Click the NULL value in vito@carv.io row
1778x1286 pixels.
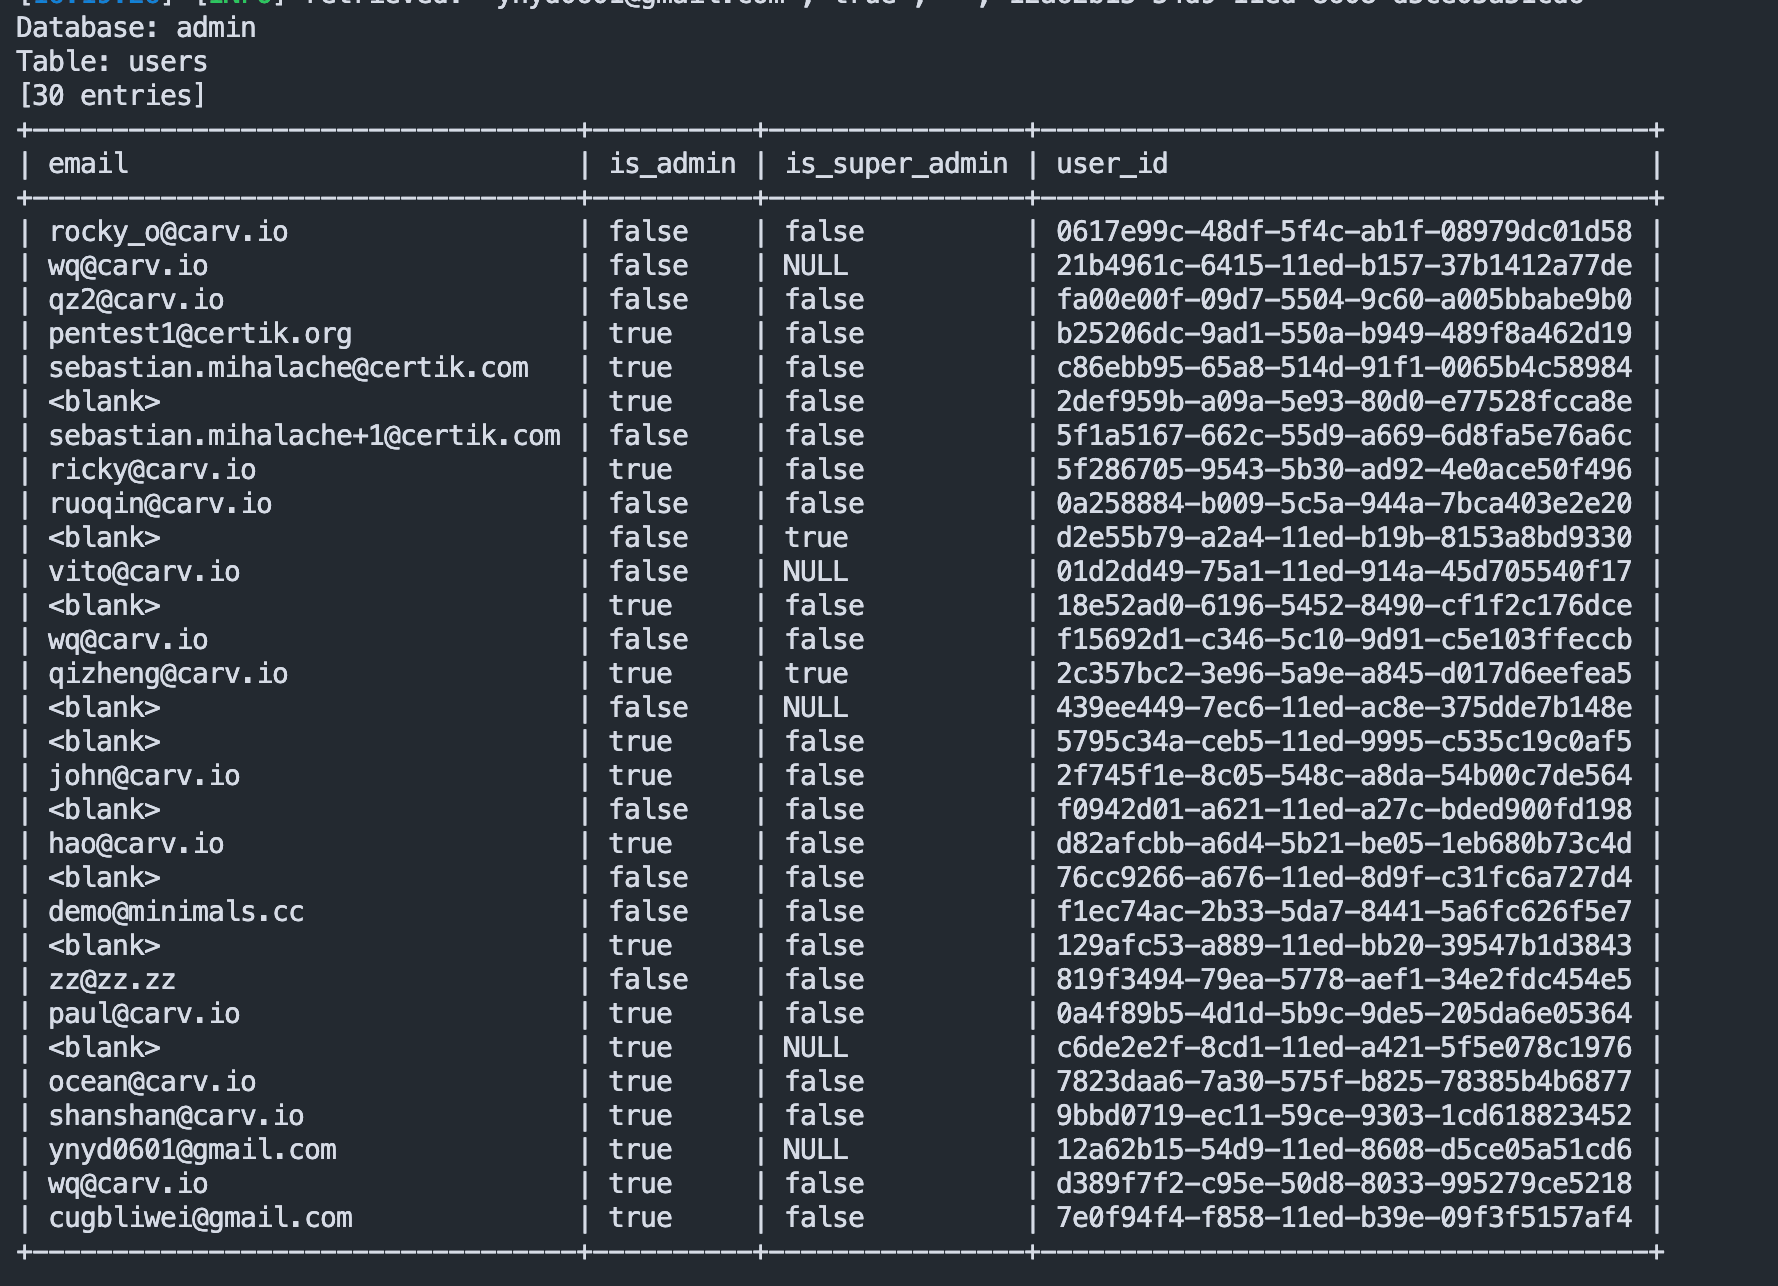[816, 572]
